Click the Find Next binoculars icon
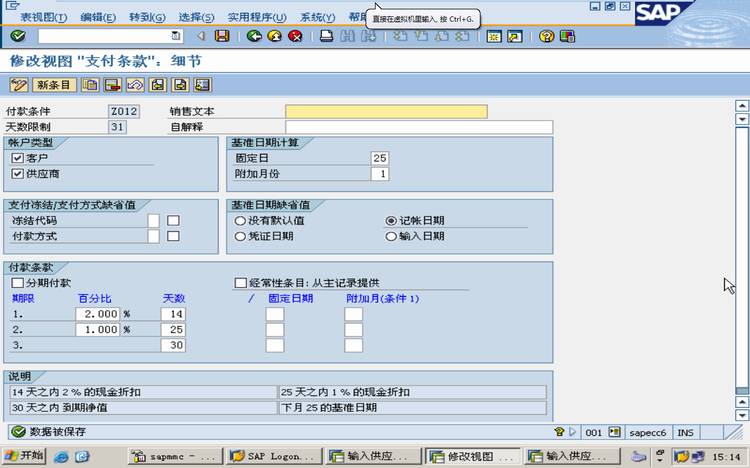The height and width of the screenshot is (468, 750). pyautogui.click(x=368, y=36)
